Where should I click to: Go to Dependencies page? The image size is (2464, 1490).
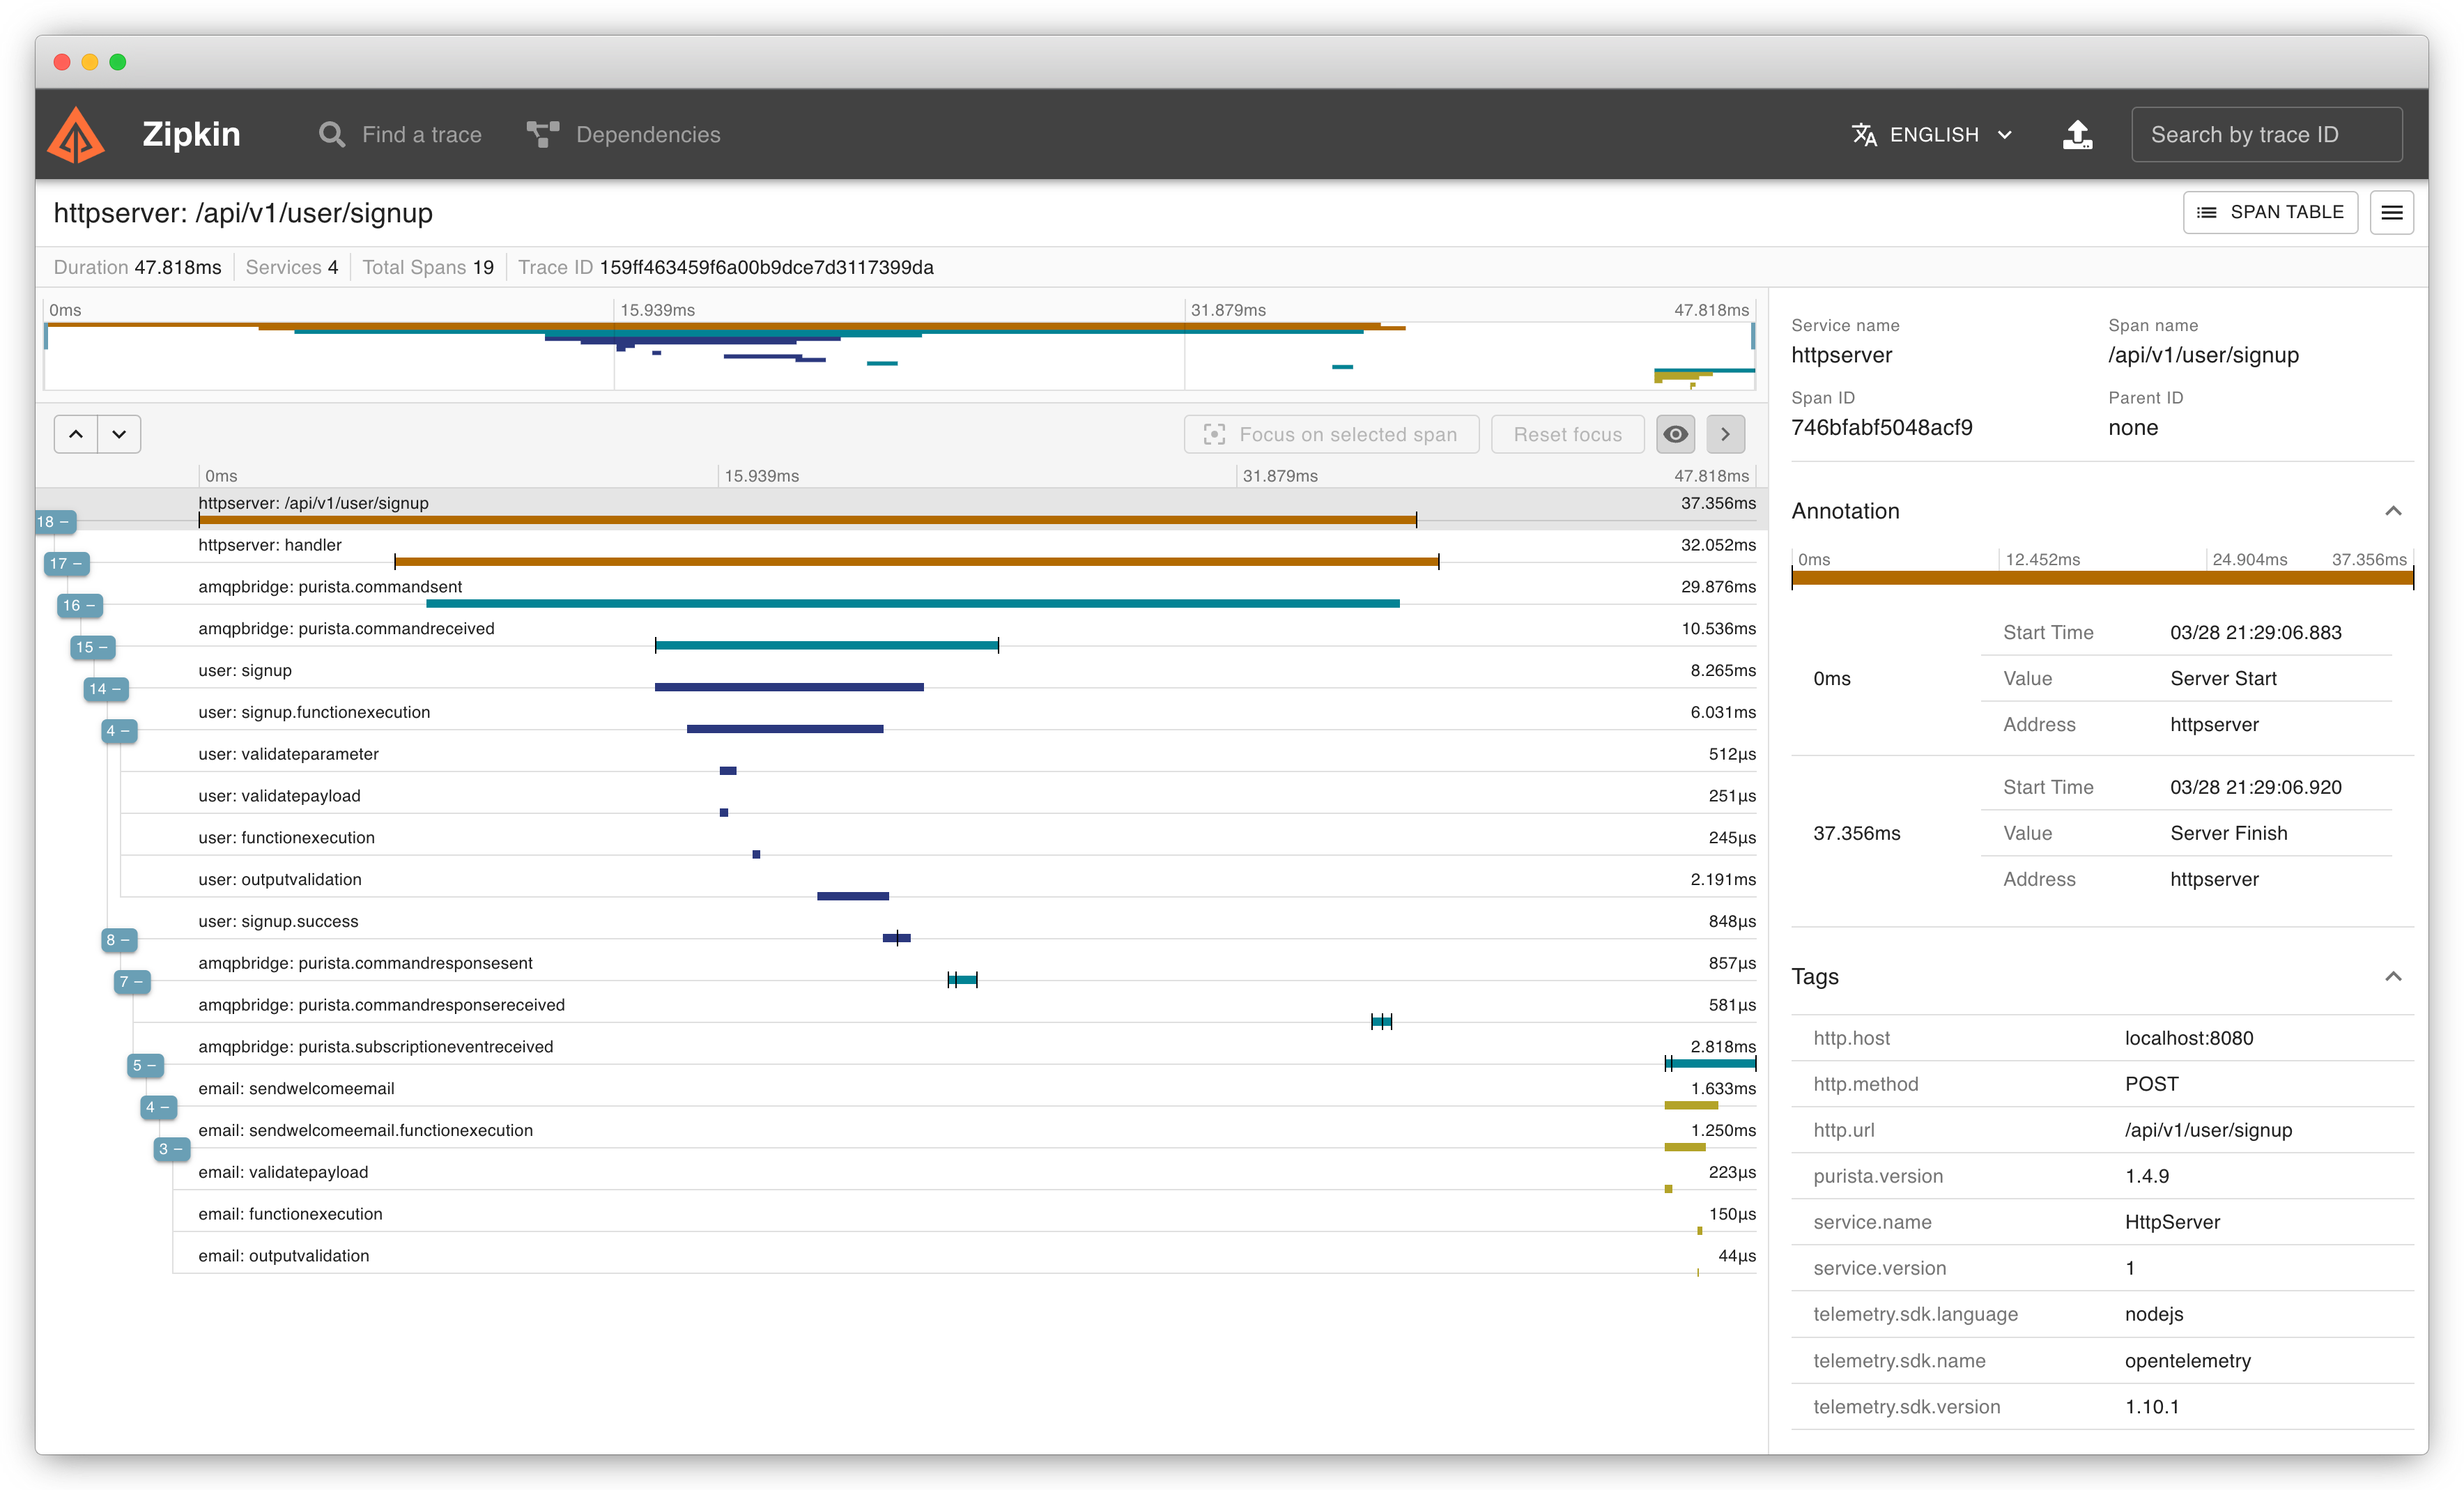click(x=647, y=135)
